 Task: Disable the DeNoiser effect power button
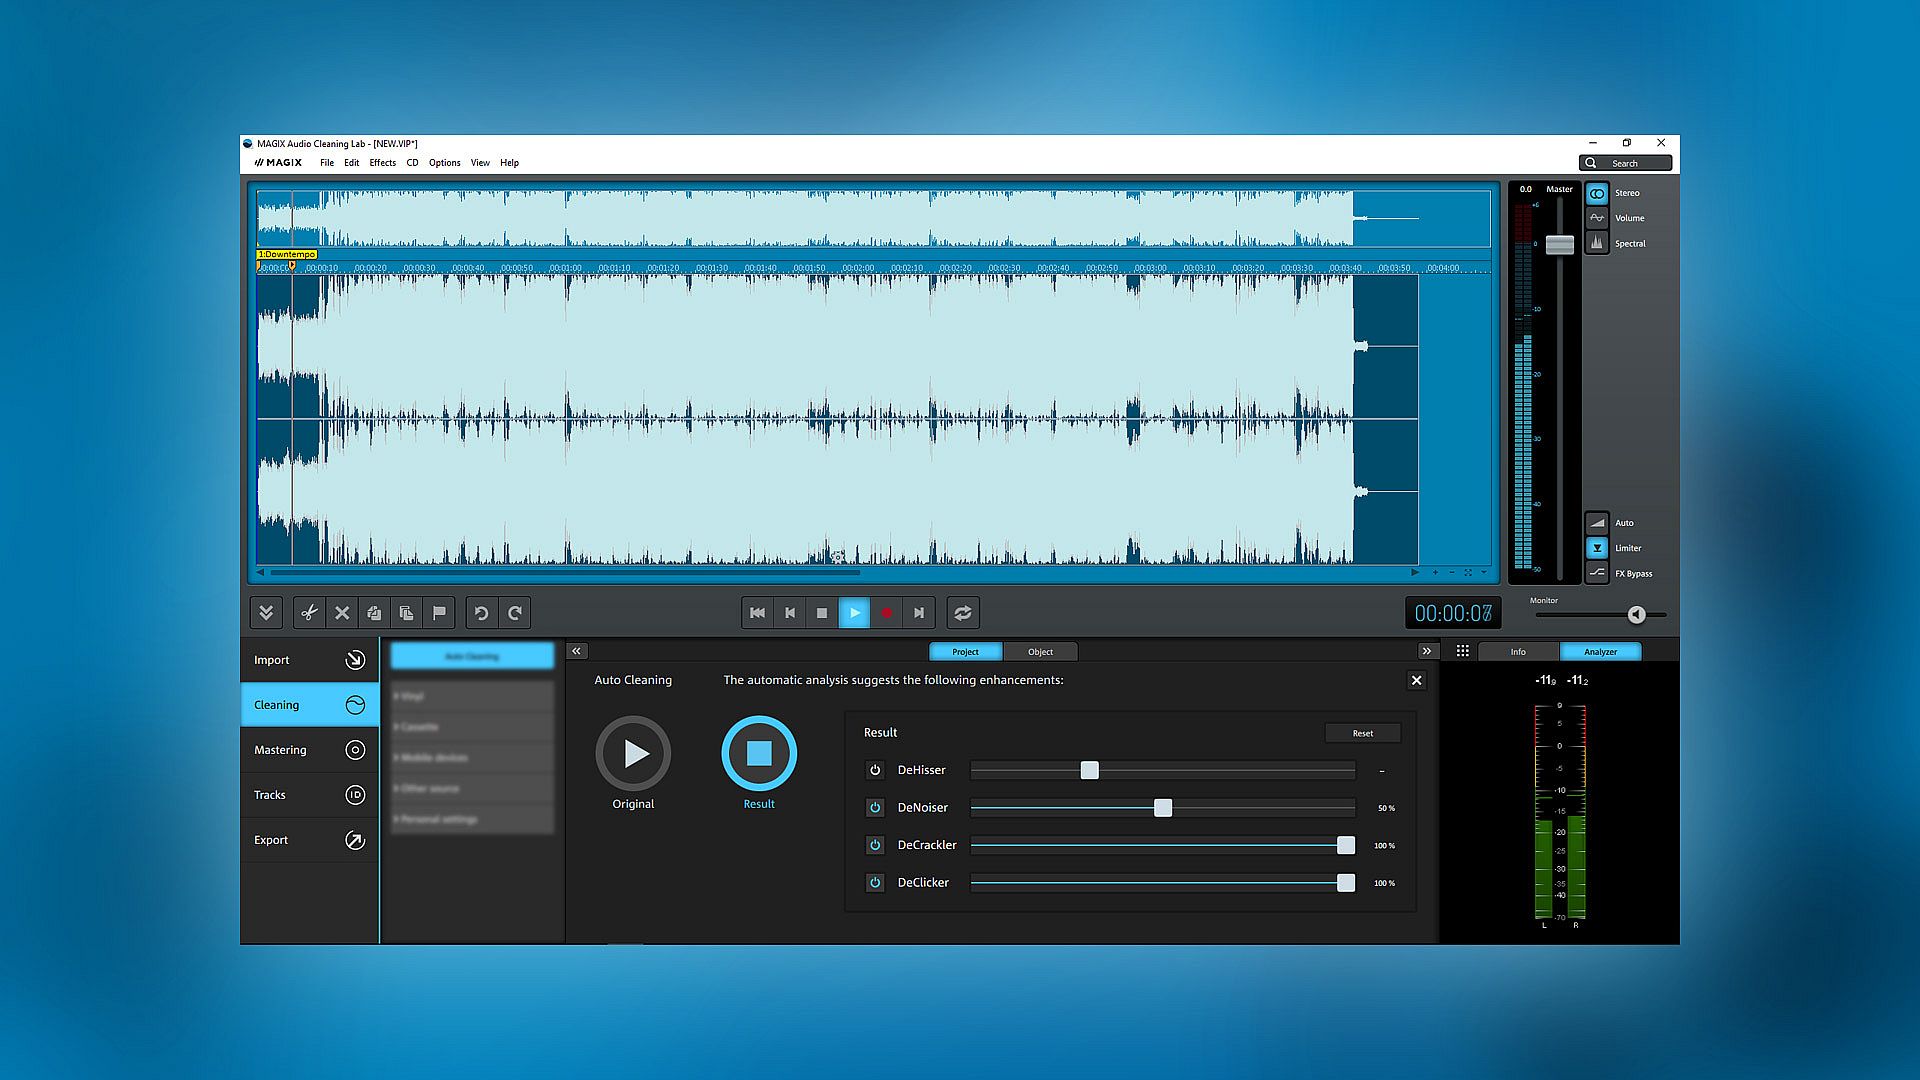pos(875,807)
